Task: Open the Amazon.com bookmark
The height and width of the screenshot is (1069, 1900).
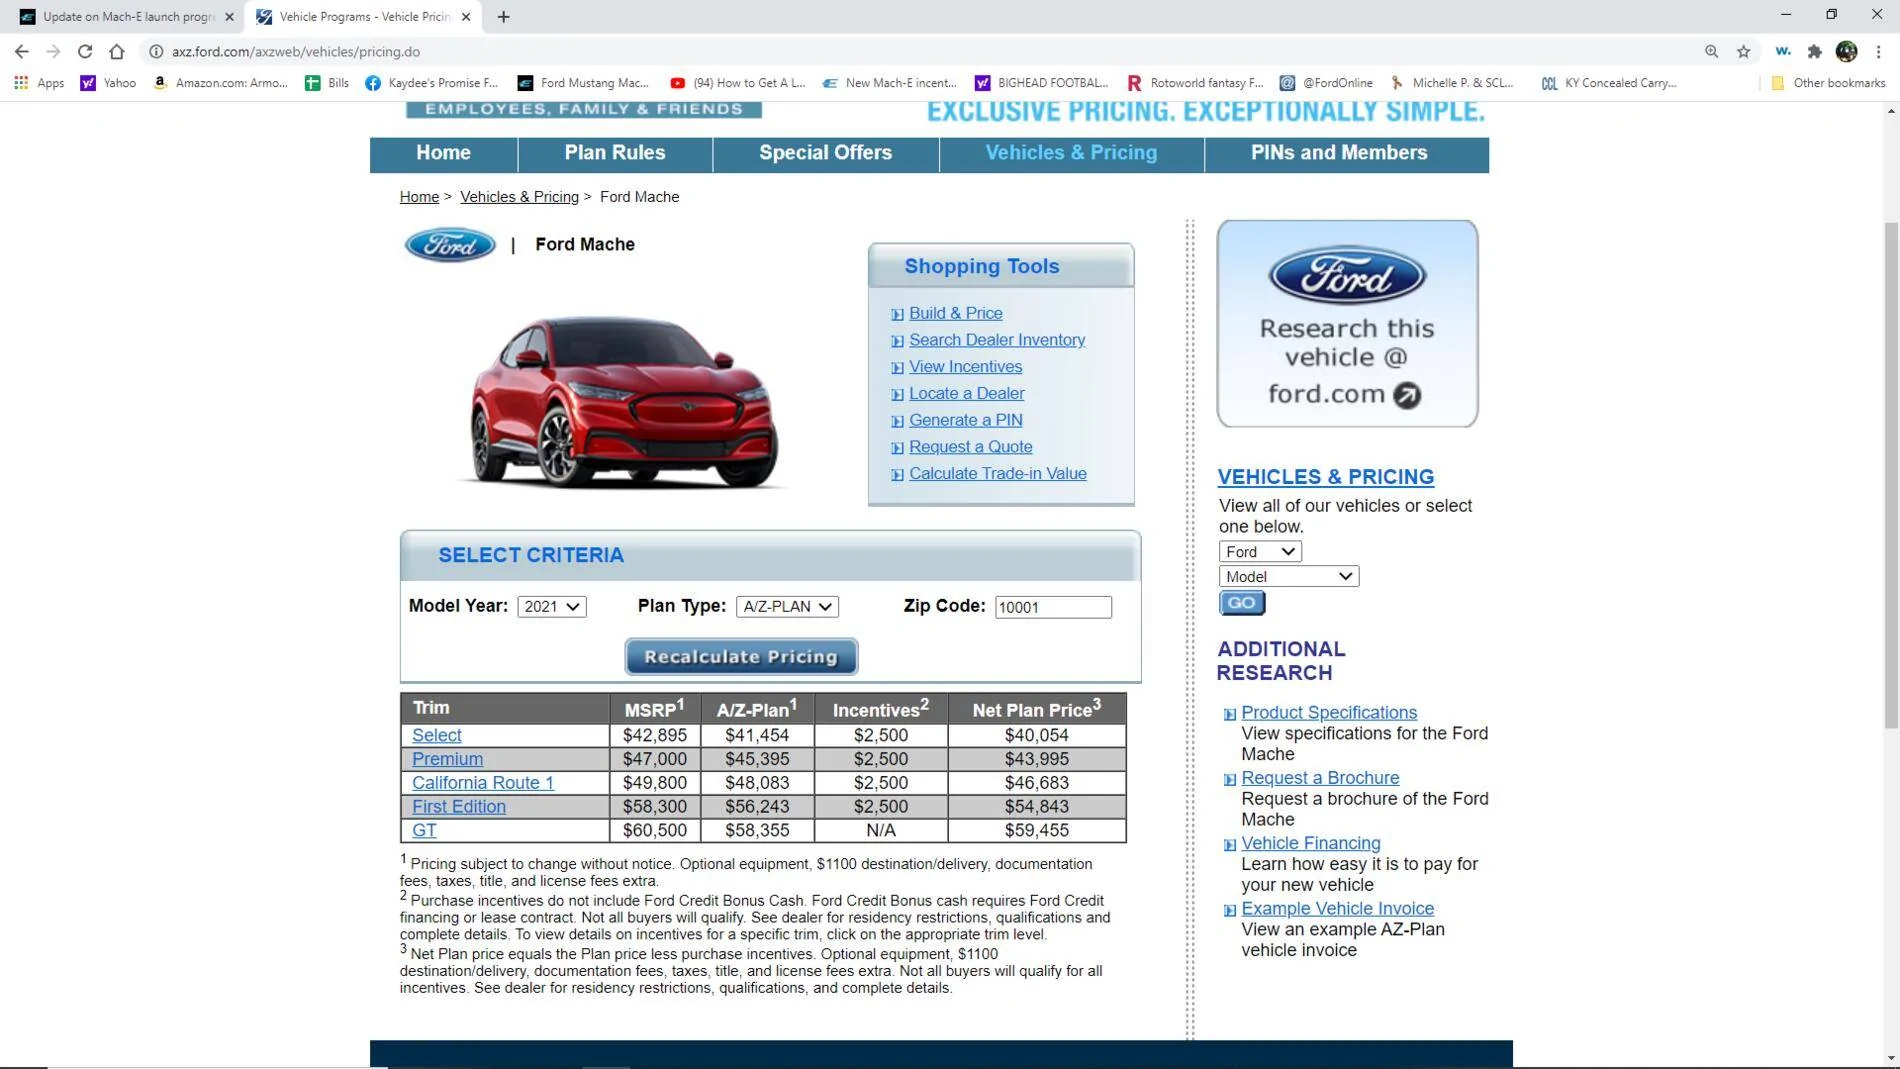Action: (x=220, y=83)
